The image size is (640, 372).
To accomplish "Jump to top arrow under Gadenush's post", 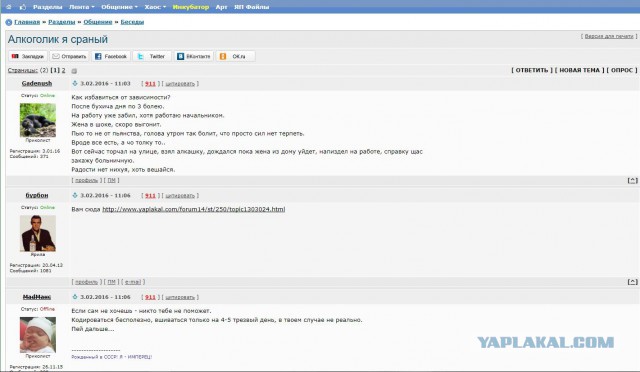I will tap(632, 180).
